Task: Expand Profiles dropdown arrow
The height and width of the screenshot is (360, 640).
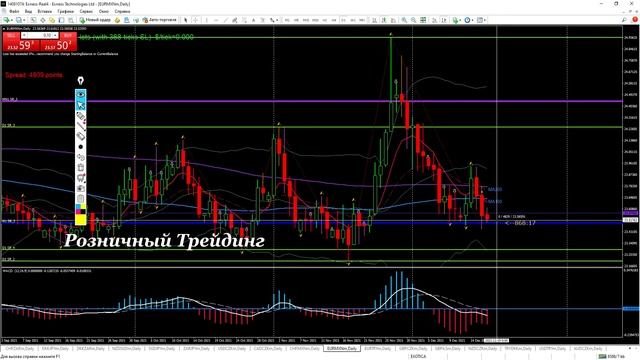Action: (x=24, y=20)
